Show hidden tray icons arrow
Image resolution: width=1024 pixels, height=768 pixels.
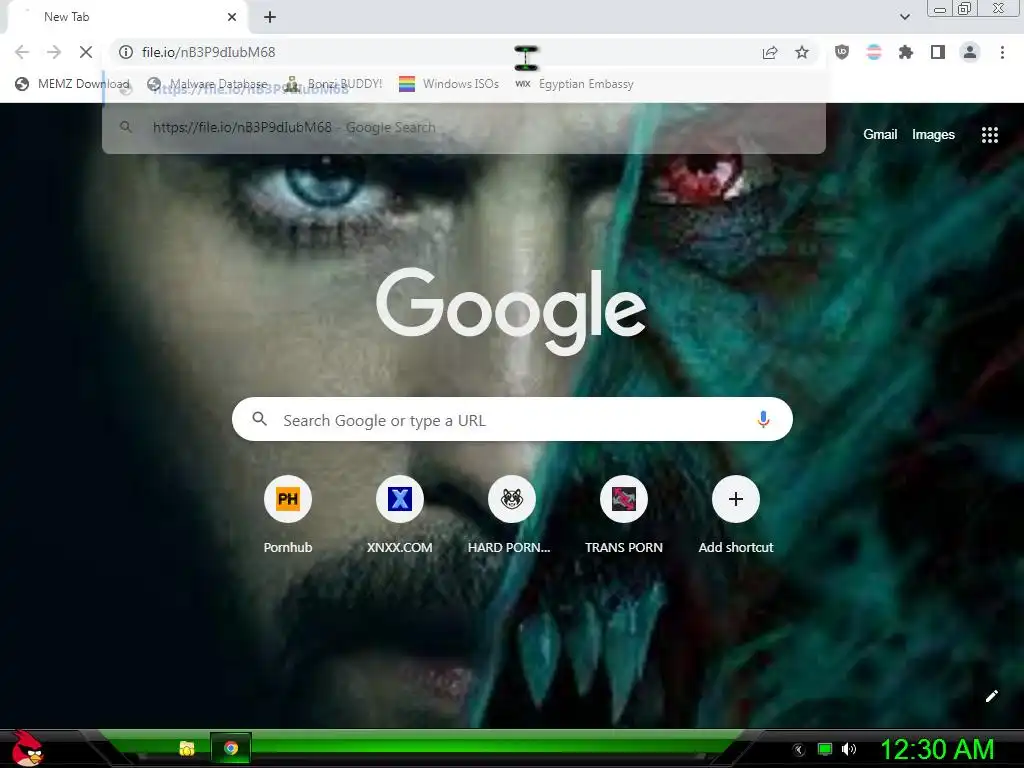(798, 750)
